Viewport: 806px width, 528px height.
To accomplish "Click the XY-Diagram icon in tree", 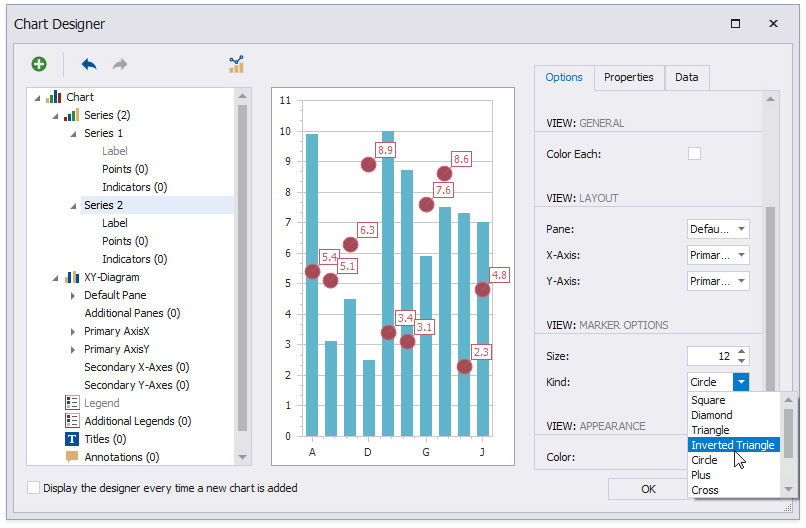I will [x=72, y=277].
